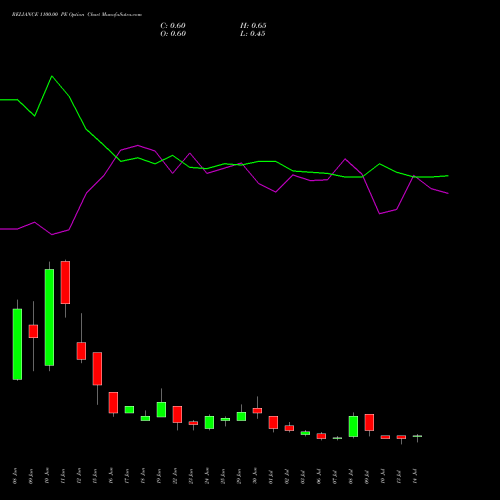500x500 pixels.
Task: Select the '22 Jun' date label
Action: tap(175, 476)
